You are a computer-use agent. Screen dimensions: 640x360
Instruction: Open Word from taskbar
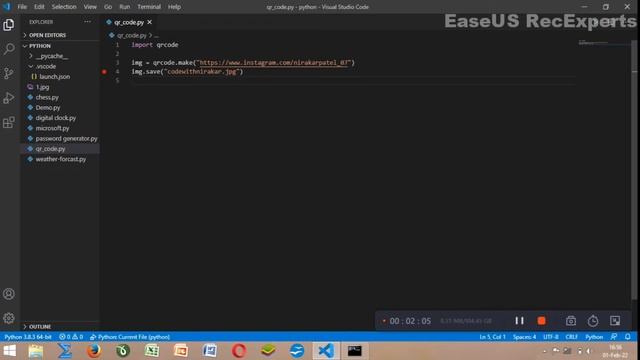click(210, 351)
